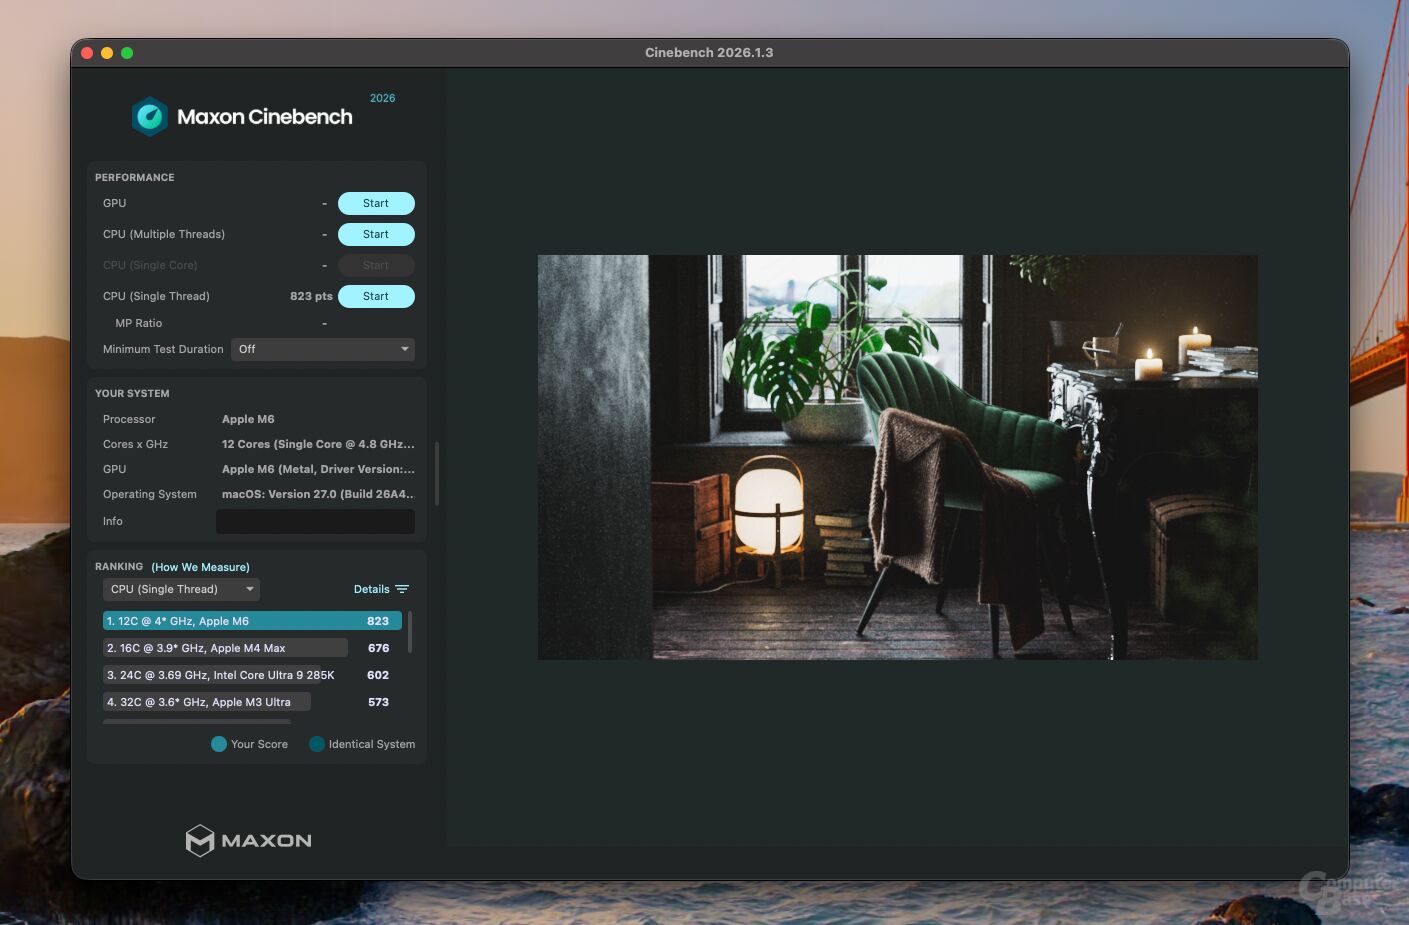1409x925 pixels.
Task: Open the How We Measure link
Action: [x=201, y=567]
